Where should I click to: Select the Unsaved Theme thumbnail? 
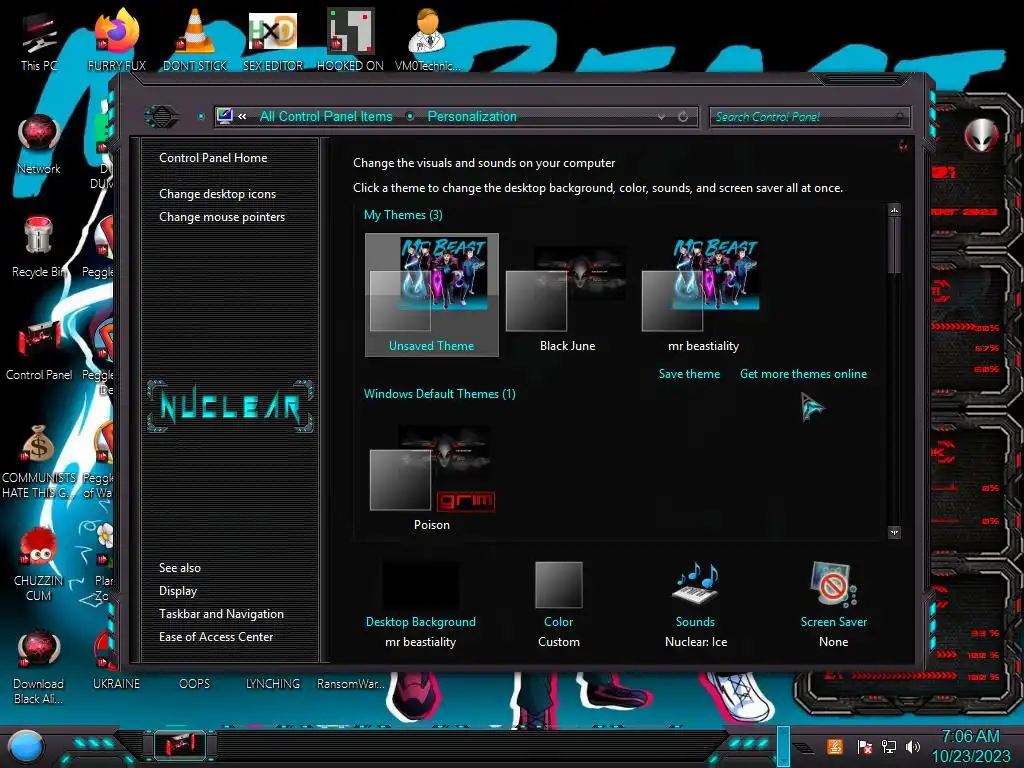tap(432, 295)
